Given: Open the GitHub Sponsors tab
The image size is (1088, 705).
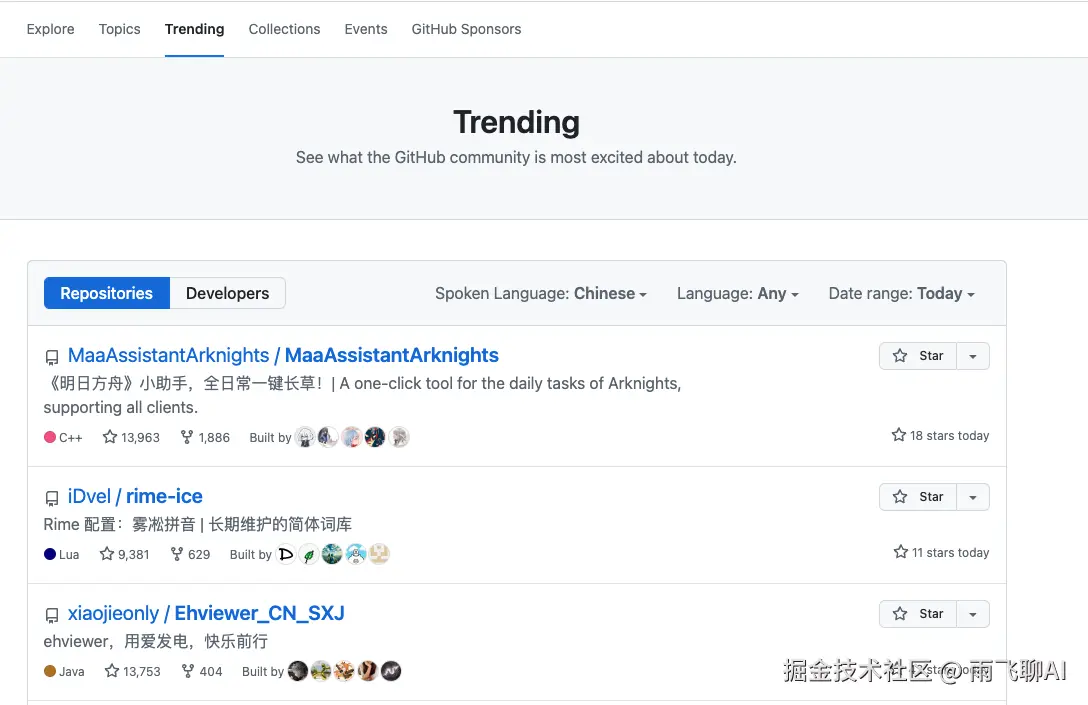Looking at the screenshot, I should click(466, 29).
